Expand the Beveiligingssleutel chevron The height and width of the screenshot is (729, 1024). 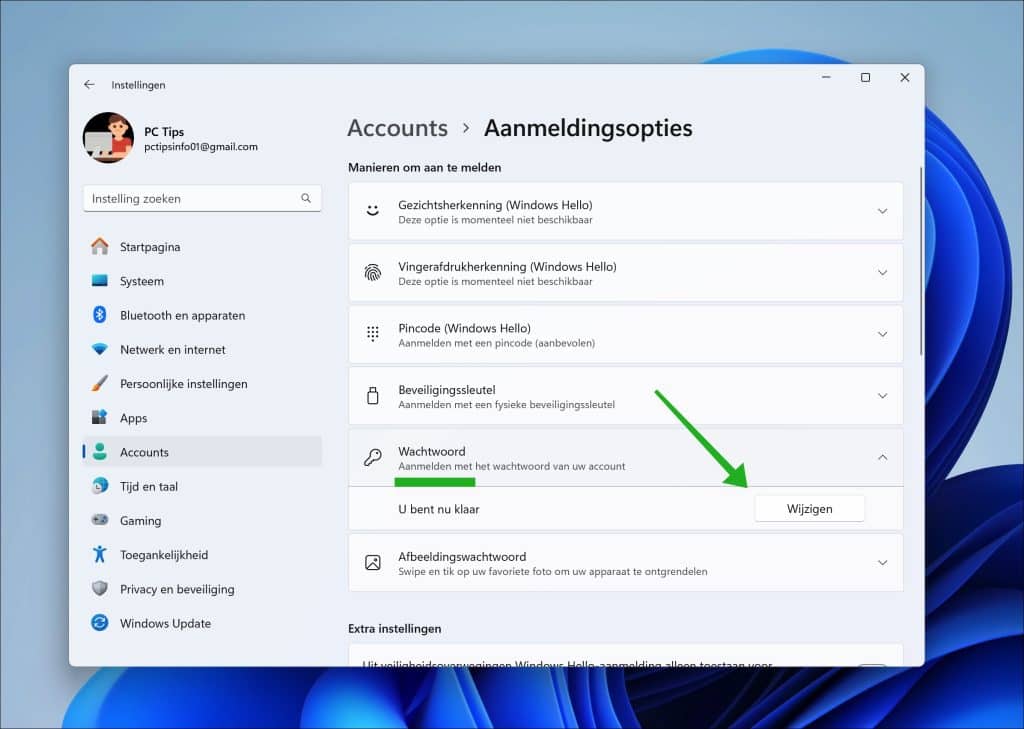[882, 396]
